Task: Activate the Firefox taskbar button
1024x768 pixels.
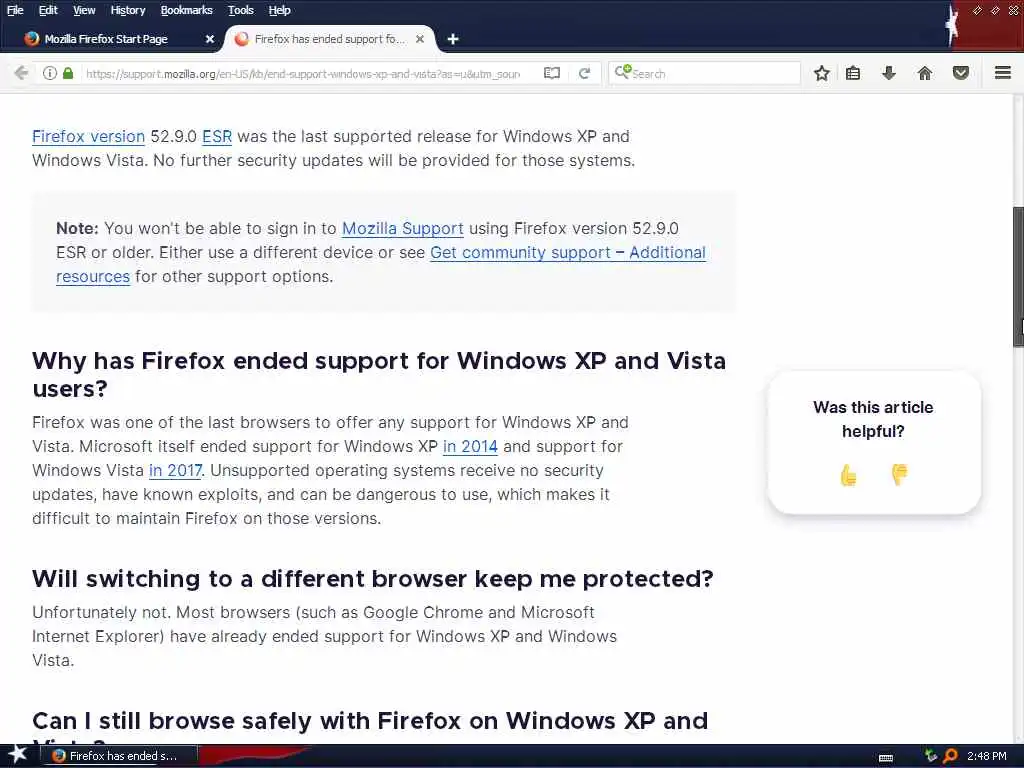Action: [119, 756]
